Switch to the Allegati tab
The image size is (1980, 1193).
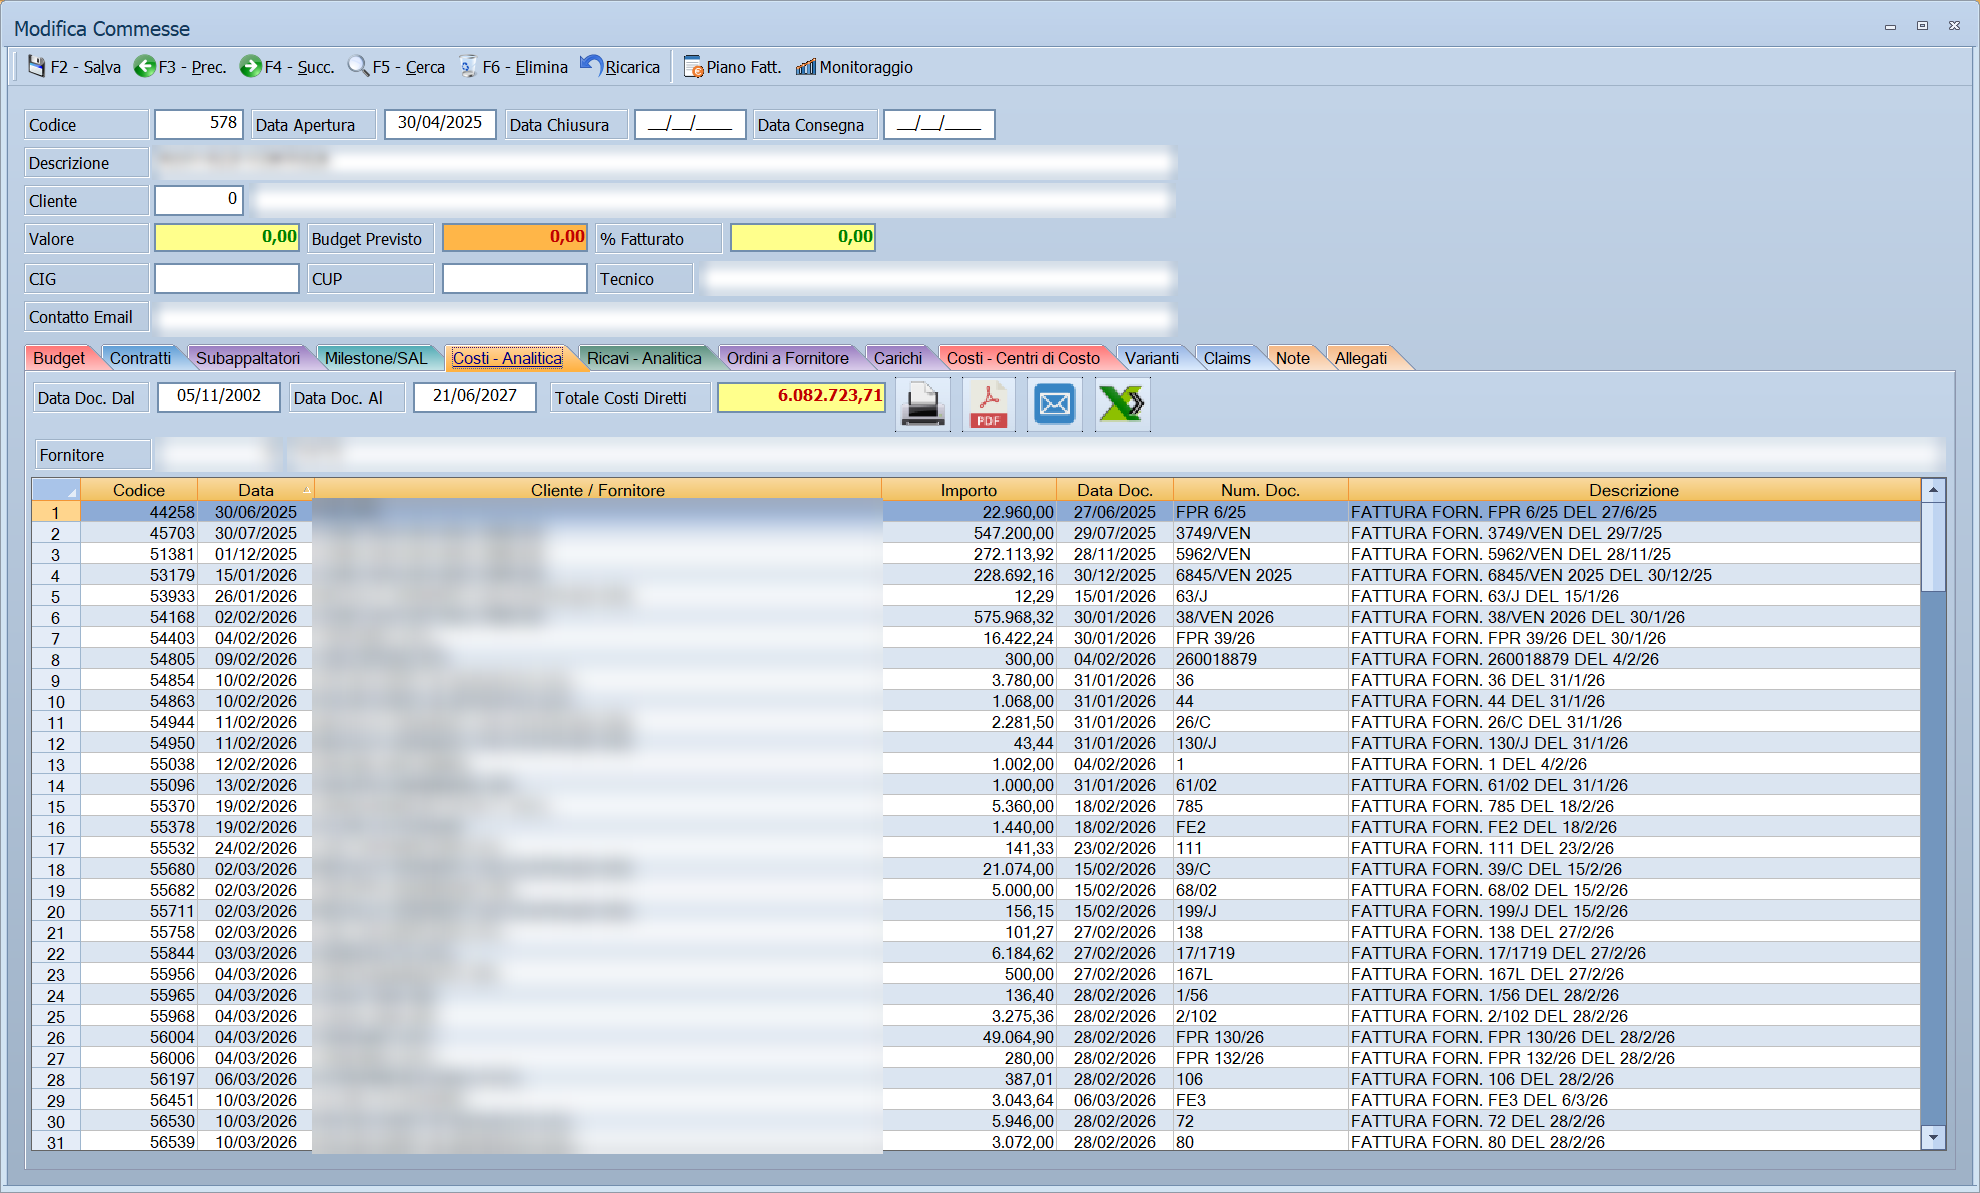[x=1361, y=358]
